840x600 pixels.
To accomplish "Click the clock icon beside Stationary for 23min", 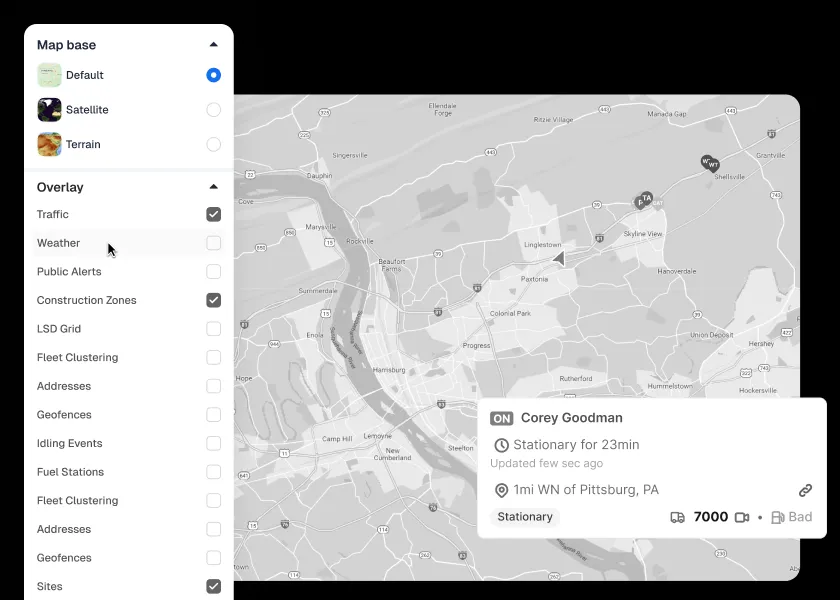I will coord(501,445).
